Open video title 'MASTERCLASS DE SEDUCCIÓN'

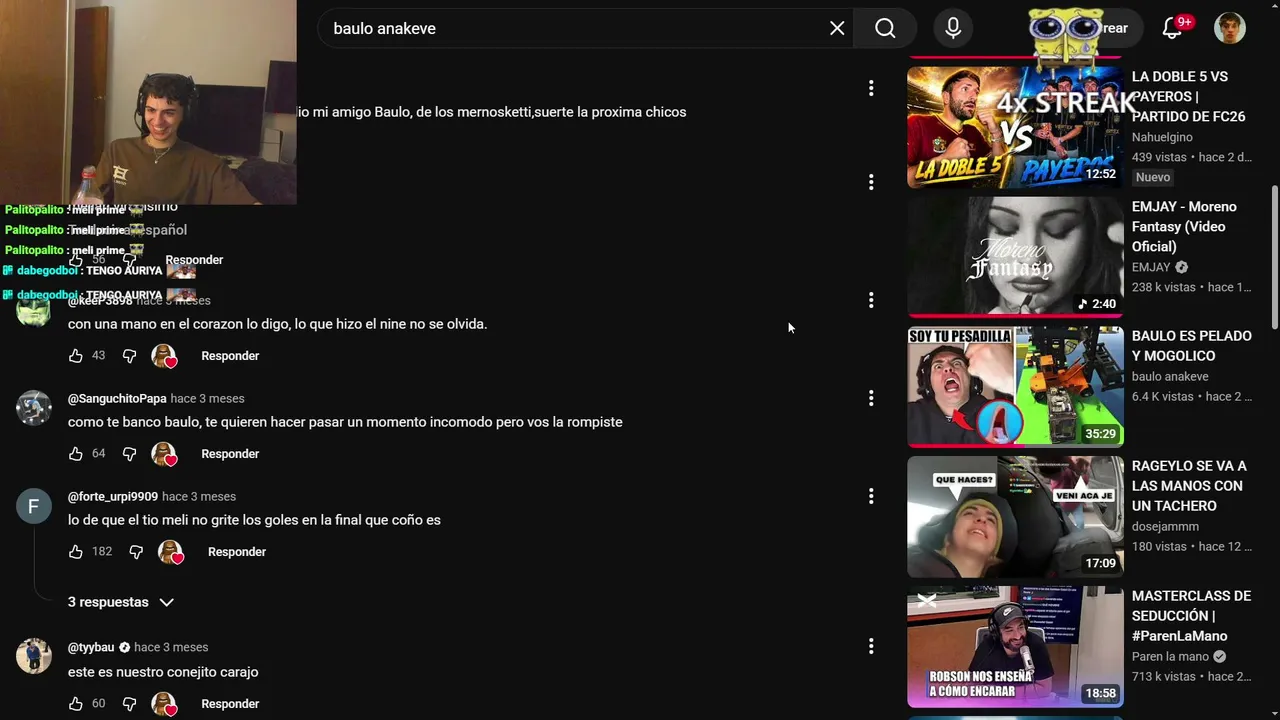tap(1191, 616)
